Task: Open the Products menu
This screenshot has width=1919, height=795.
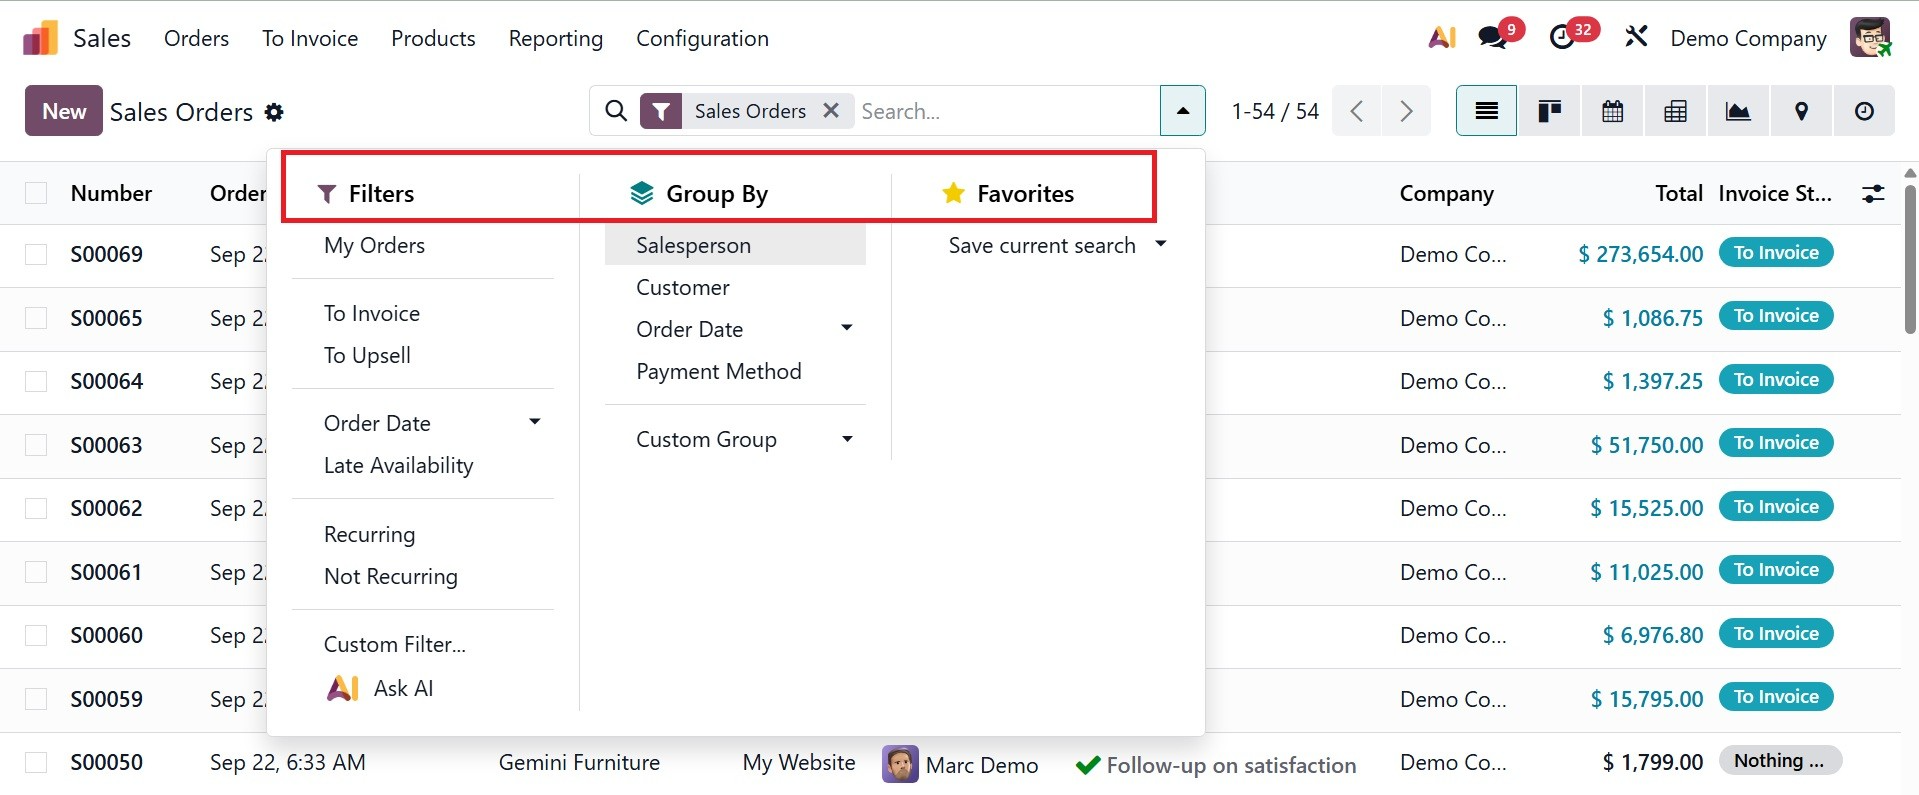Action: [x=433, y=38]
